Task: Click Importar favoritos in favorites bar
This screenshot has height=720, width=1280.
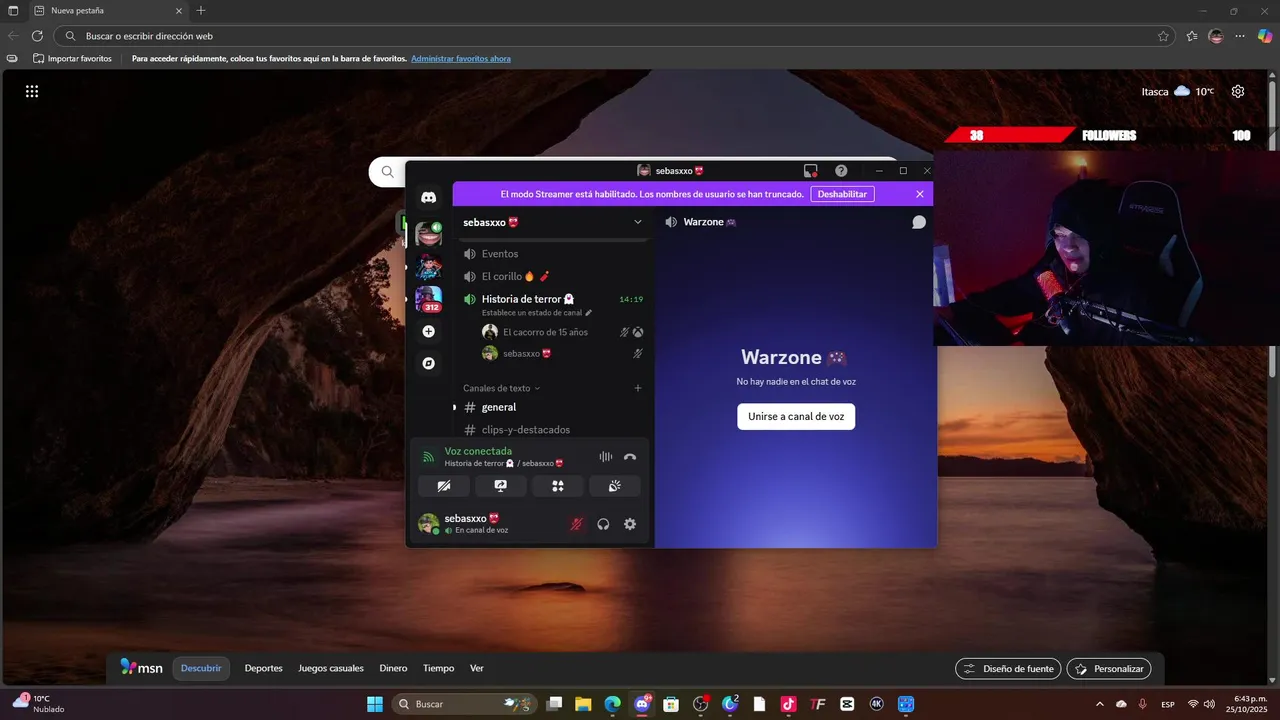Action: click(x=72, y=59)
